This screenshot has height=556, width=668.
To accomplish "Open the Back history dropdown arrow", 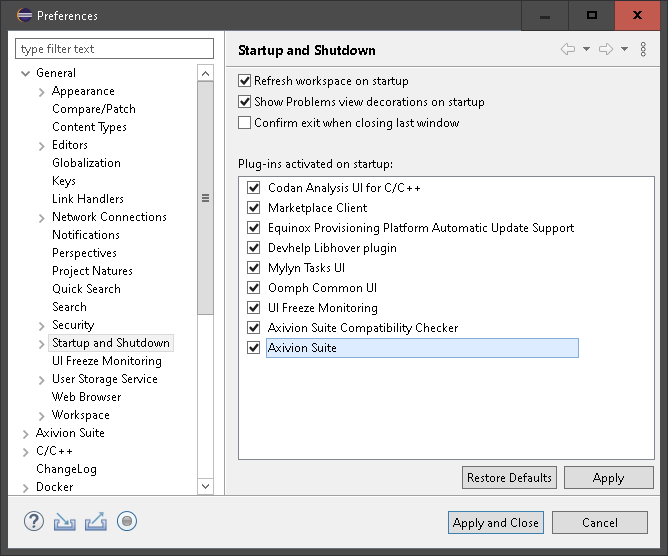I will pyautogui.click(x=587, y=49).
